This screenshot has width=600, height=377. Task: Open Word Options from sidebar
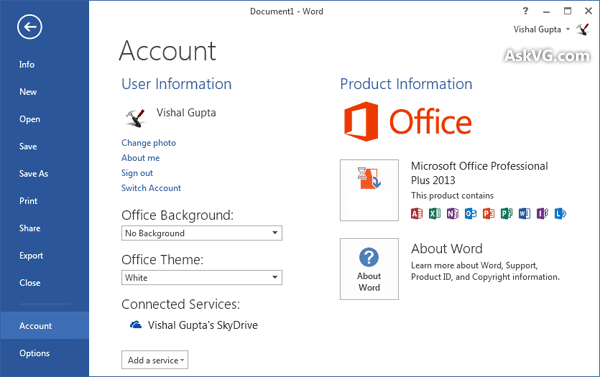pos(34,353)
